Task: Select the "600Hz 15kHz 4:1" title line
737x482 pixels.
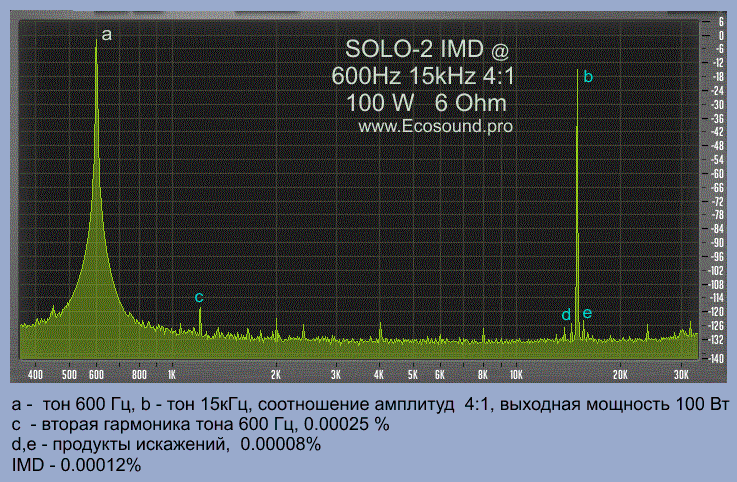Action: coord(423,76)
